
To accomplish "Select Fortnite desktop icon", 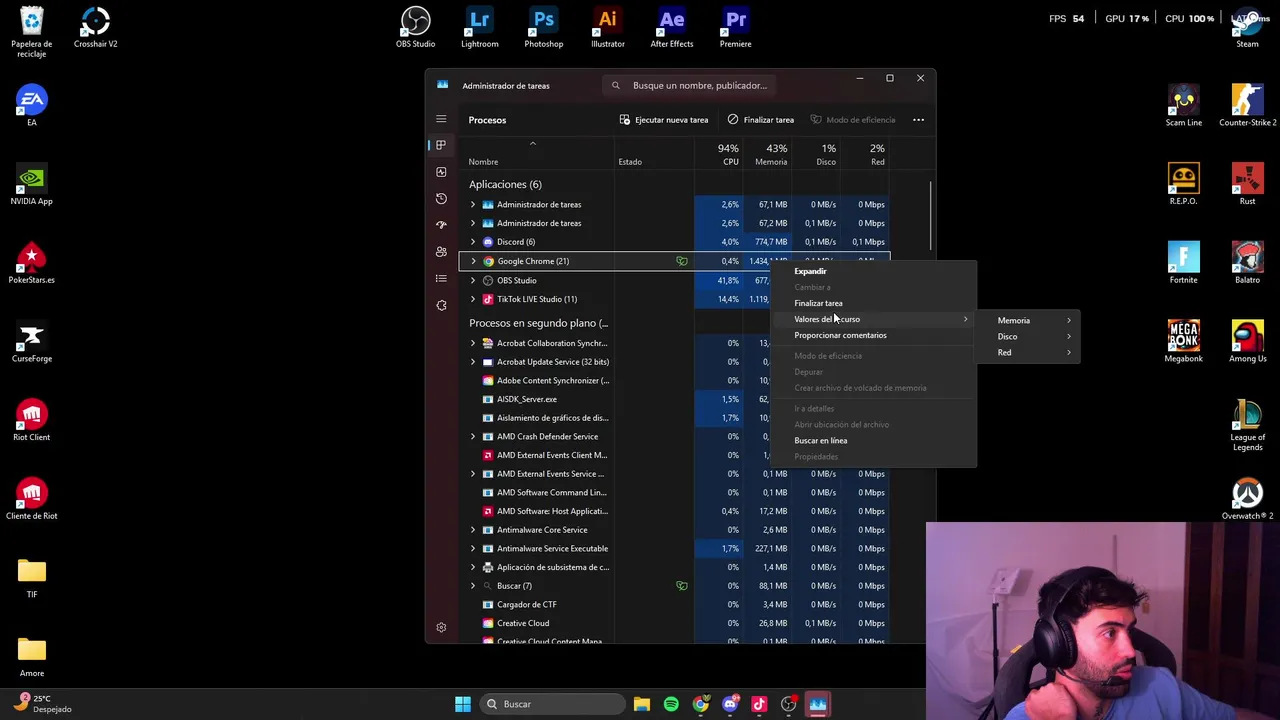I will pos(1183,263).
